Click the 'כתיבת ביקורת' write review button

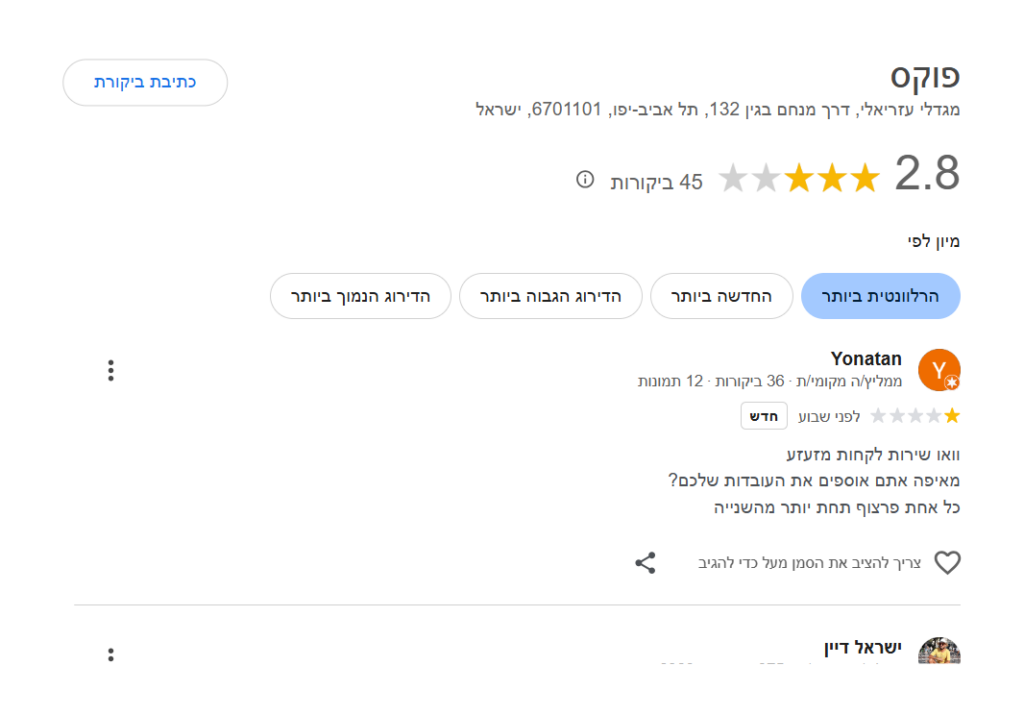pos(145,82)
